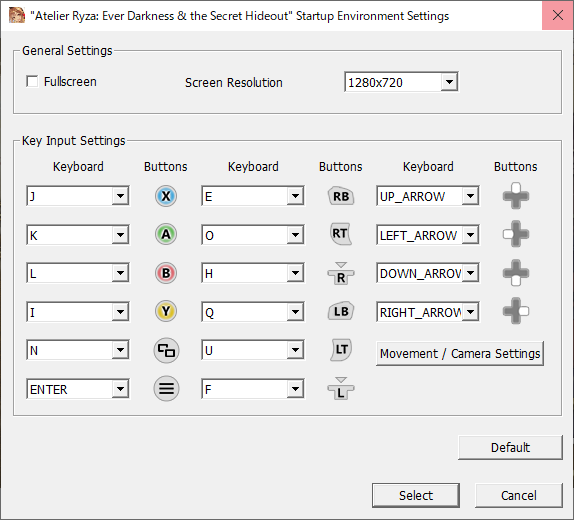
Task: Click the Select button
Action: [416, 495]
